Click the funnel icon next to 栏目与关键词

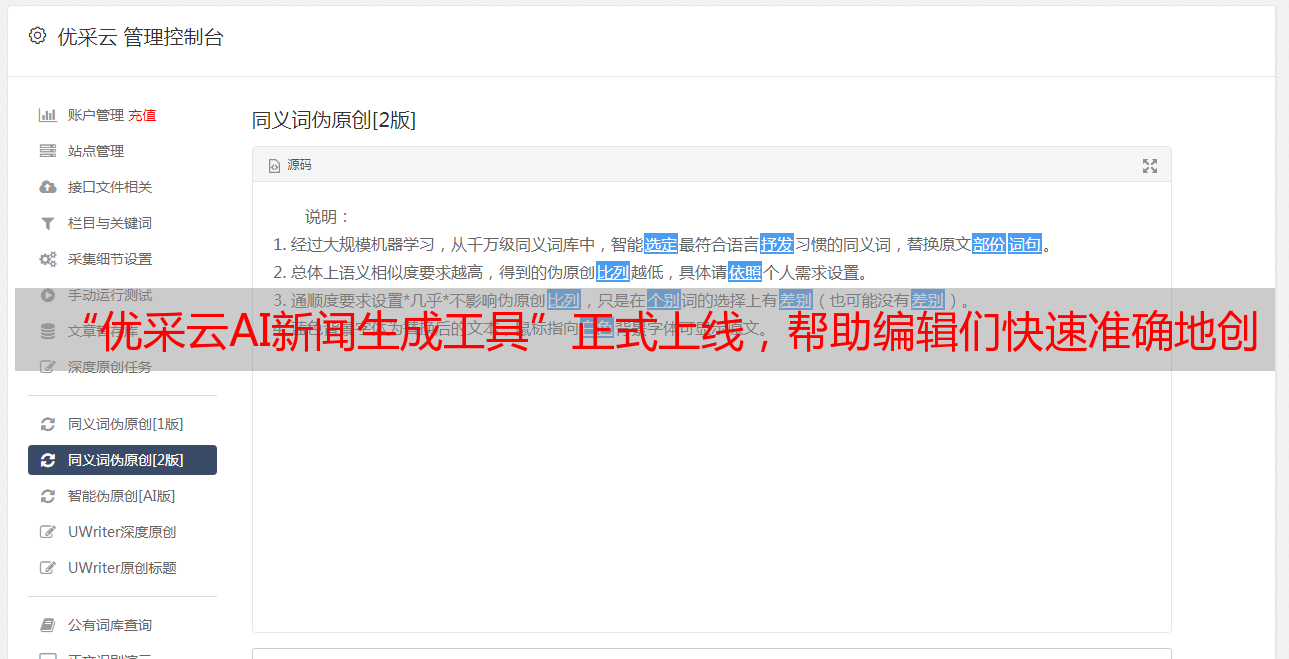point(47,223)
